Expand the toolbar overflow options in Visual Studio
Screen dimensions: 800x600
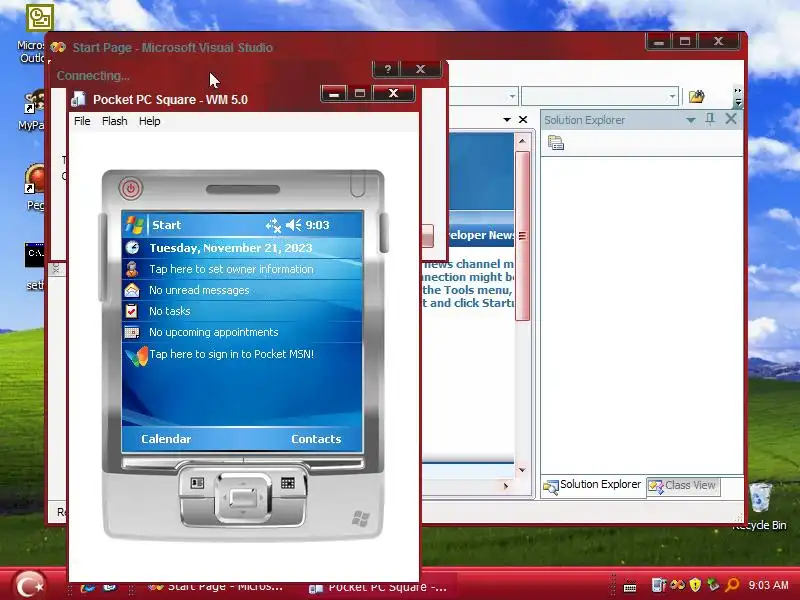[738, 96]
